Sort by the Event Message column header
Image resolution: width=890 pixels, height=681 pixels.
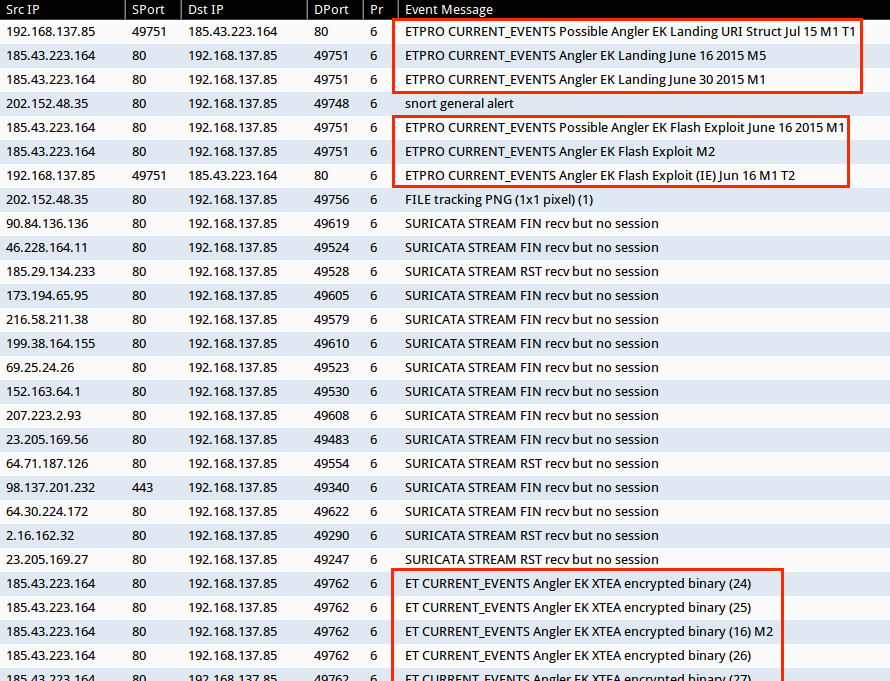[x=644, y=10]
